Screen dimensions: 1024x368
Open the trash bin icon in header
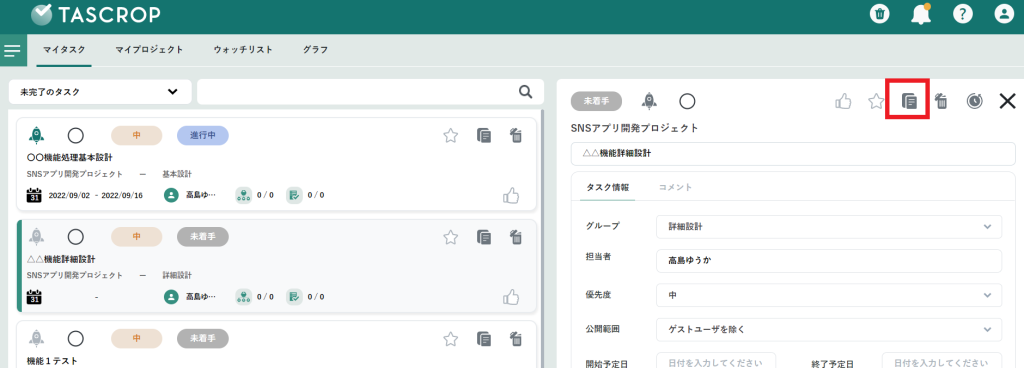pos(880,14)
